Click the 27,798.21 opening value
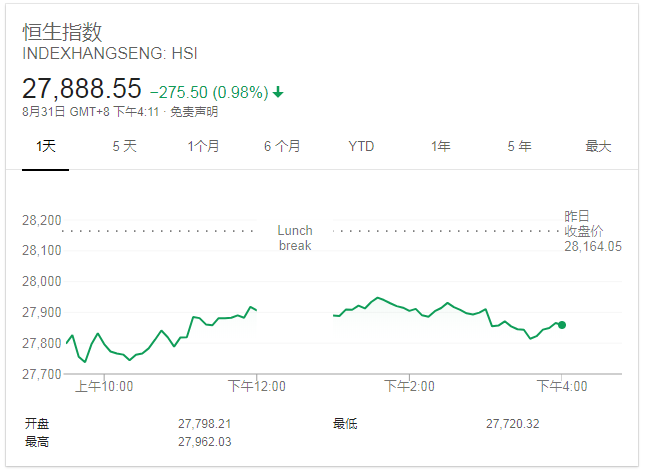The height and width of the screenshot is (473, 647). tap(205, 424)
